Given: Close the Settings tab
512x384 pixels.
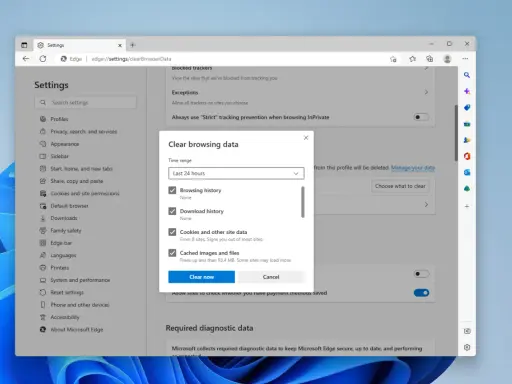Looking at the screenshot, I should [120, 45].
